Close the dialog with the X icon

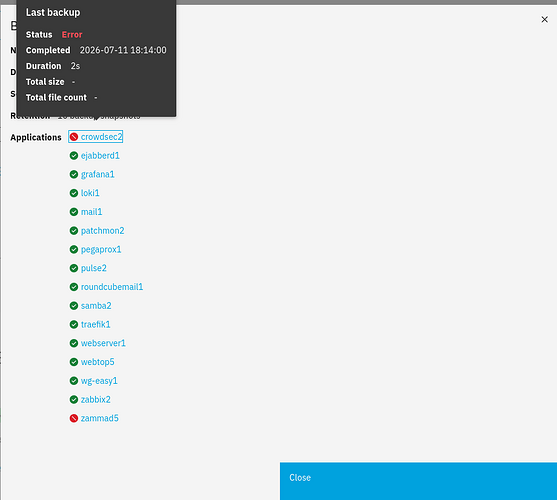click(x=544, y=20)
